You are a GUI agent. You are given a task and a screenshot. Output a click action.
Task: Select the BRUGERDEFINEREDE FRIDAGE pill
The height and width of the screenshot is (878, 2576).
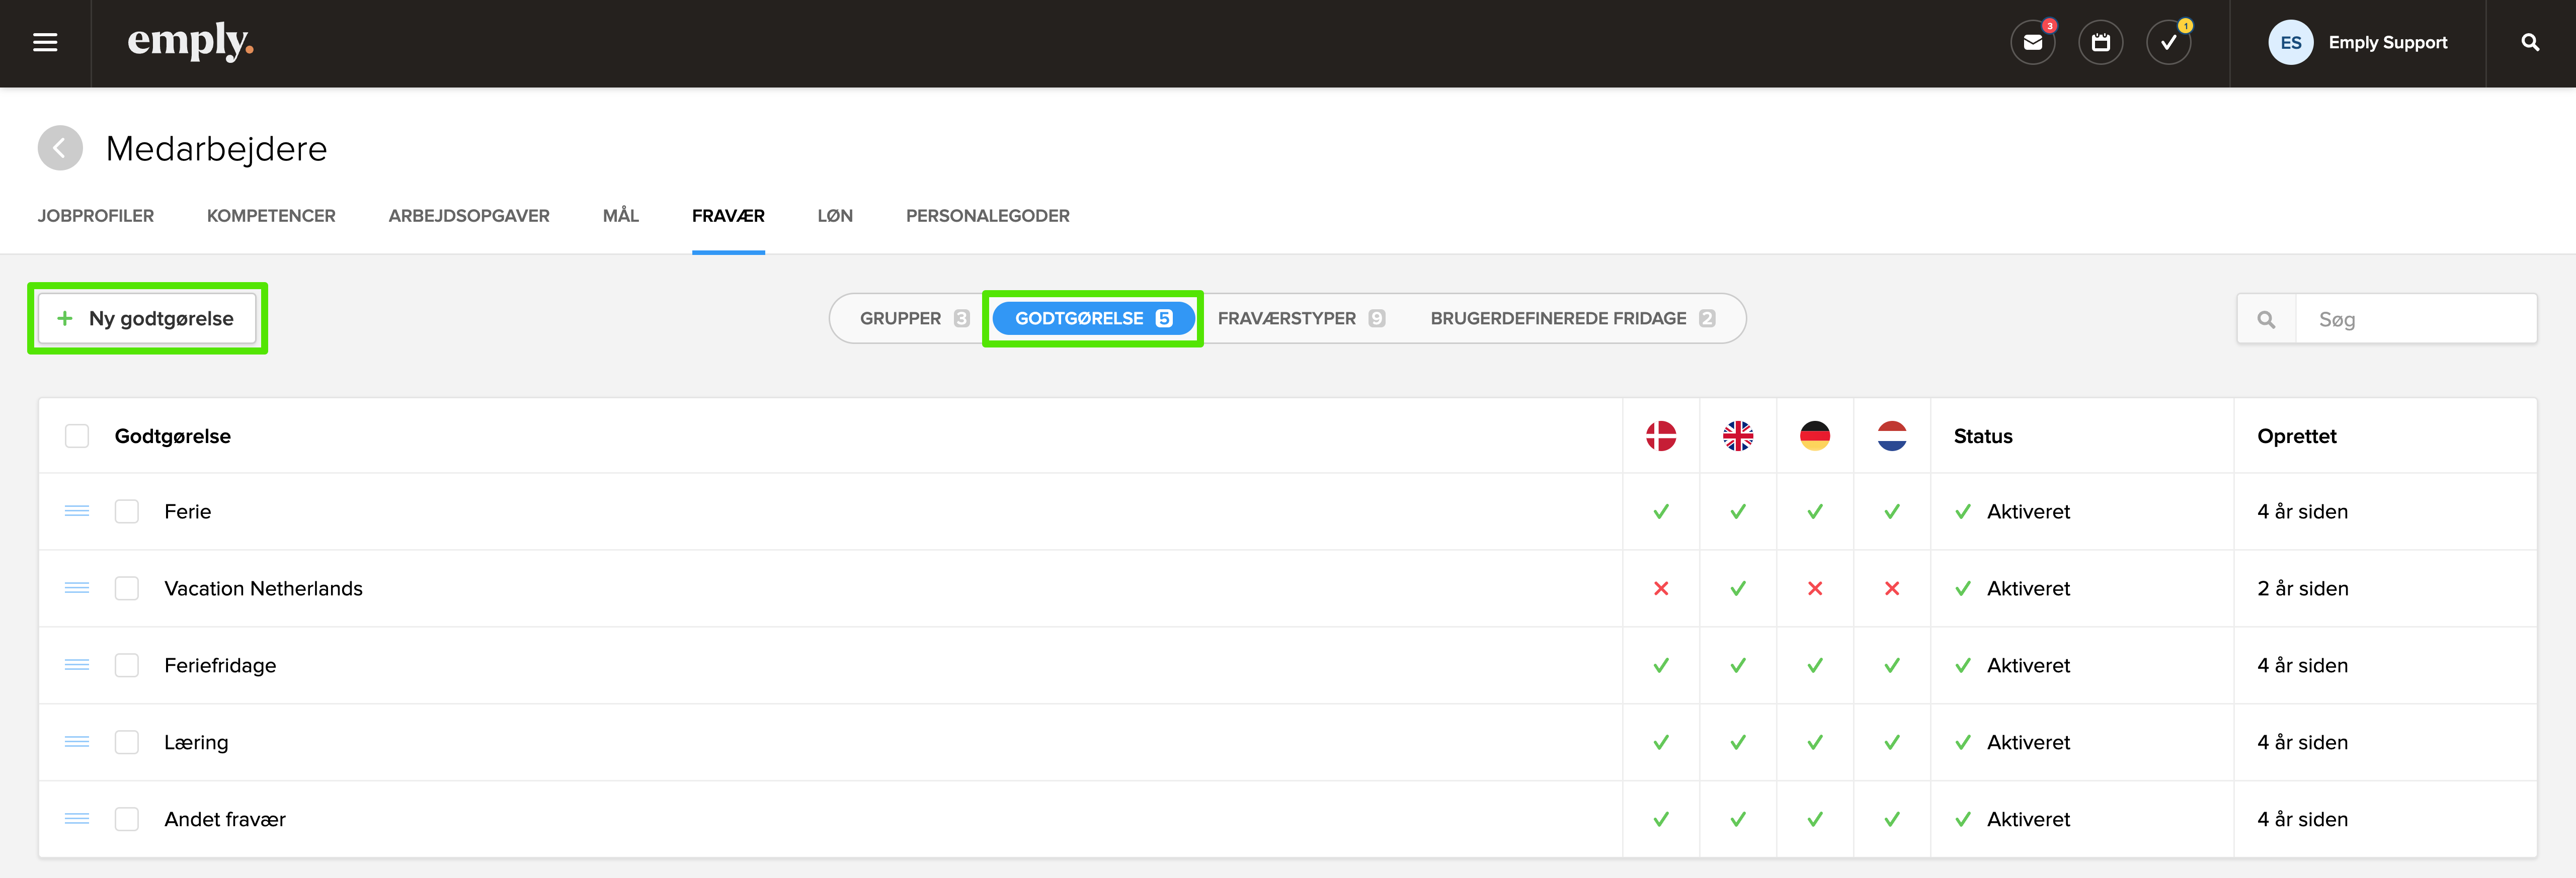pos(1571,318)
